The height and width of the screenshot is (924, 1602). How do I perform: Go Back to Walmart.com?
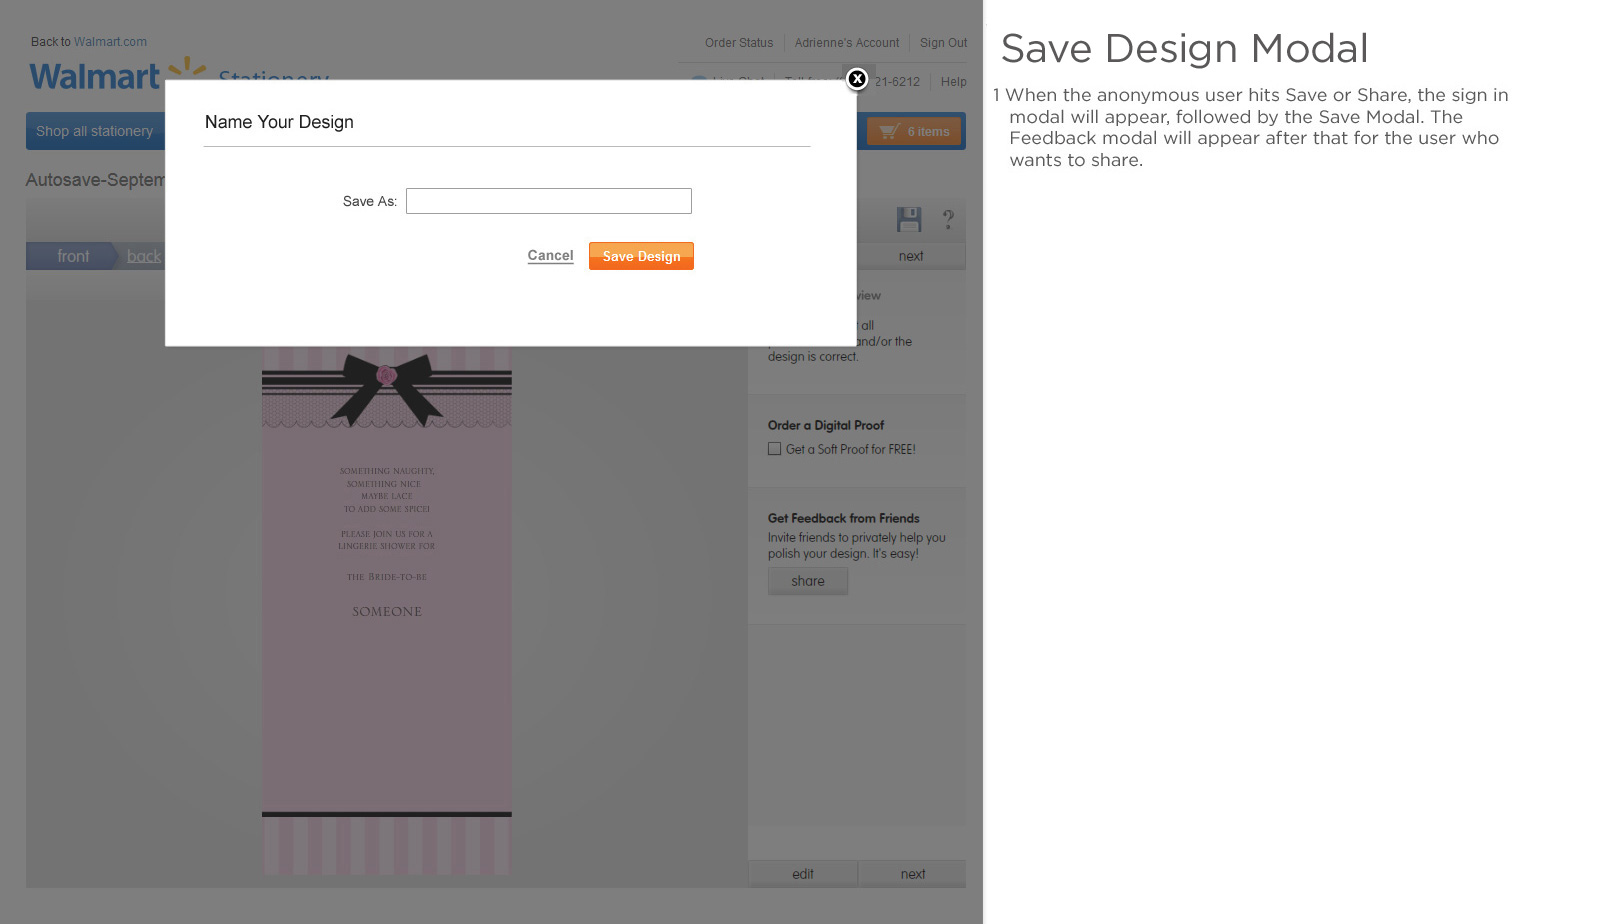88,41
